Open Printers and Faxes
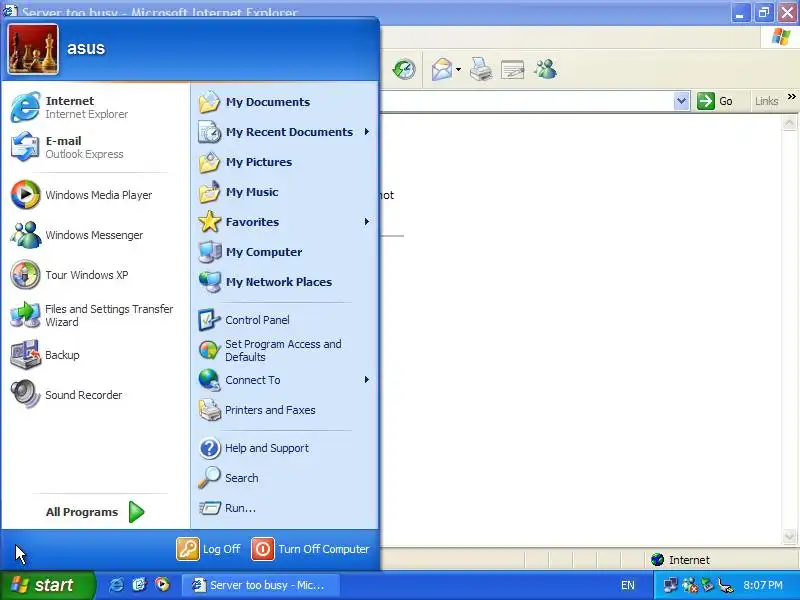The height and width of the screenshot is (600, 800). [x=284, y=410]
